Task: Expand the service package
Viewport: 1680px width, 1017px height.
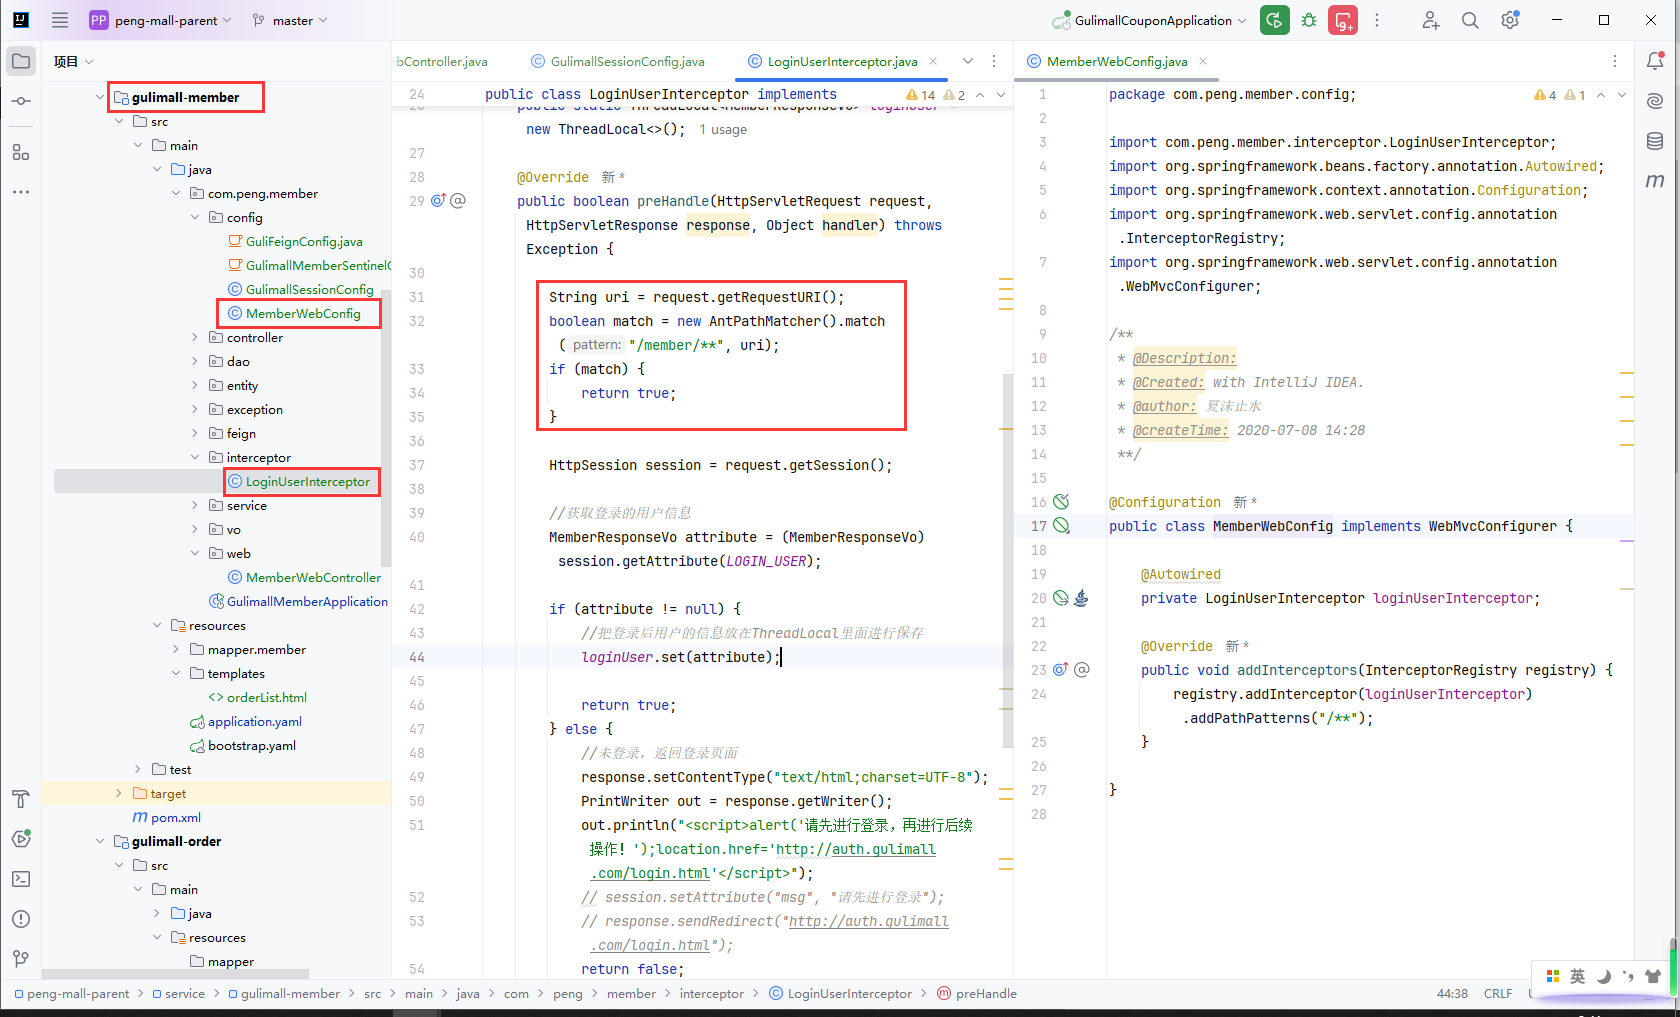Action: [x=195, y=505]
